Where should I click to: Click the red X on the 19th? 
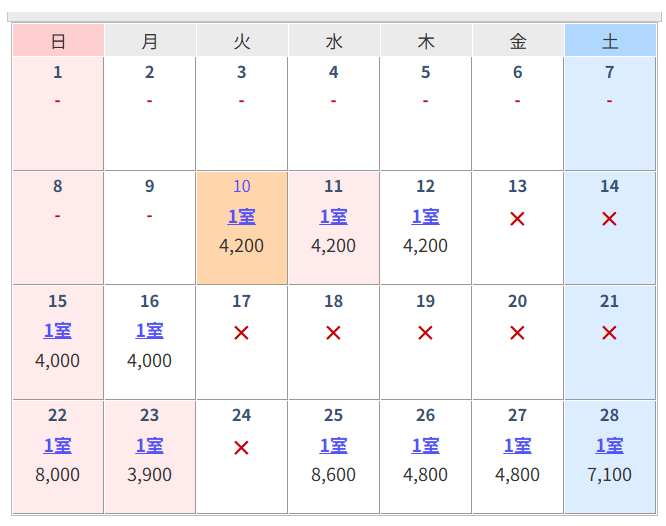(x=425, y=333)
